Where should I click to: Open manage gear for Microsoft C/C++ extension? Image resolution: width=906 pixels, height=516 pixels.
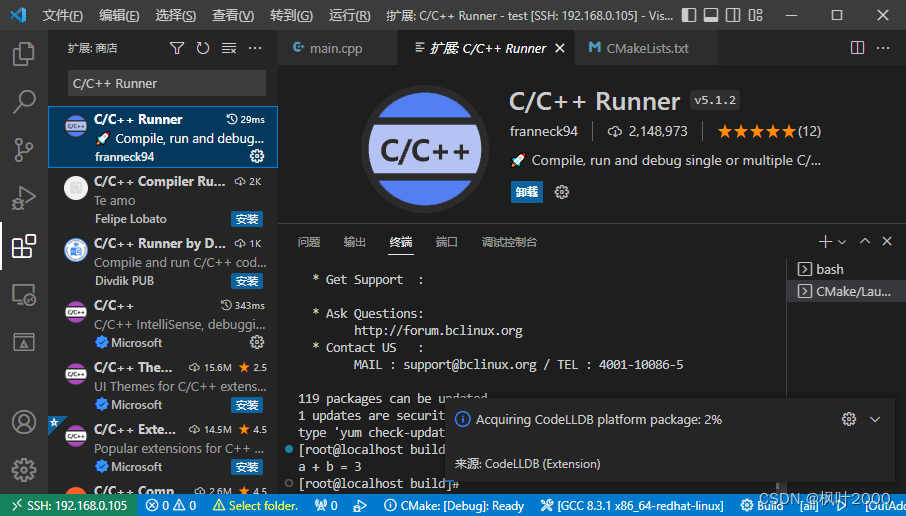pyautogui.click(x=257, y=343)
